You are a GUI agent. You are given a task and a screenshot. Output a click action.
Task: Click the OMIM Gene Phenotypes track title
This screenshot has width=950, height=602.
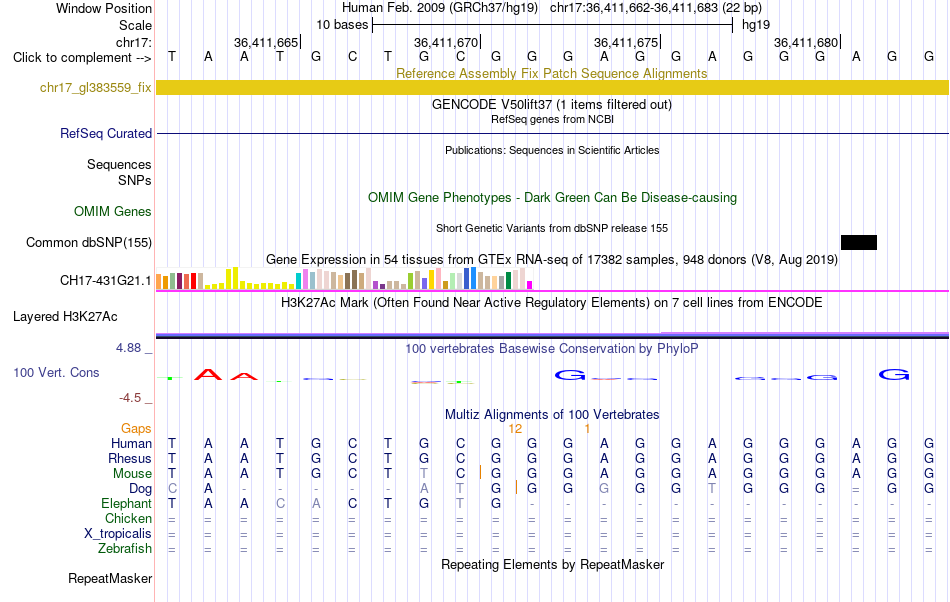point(552,197)
